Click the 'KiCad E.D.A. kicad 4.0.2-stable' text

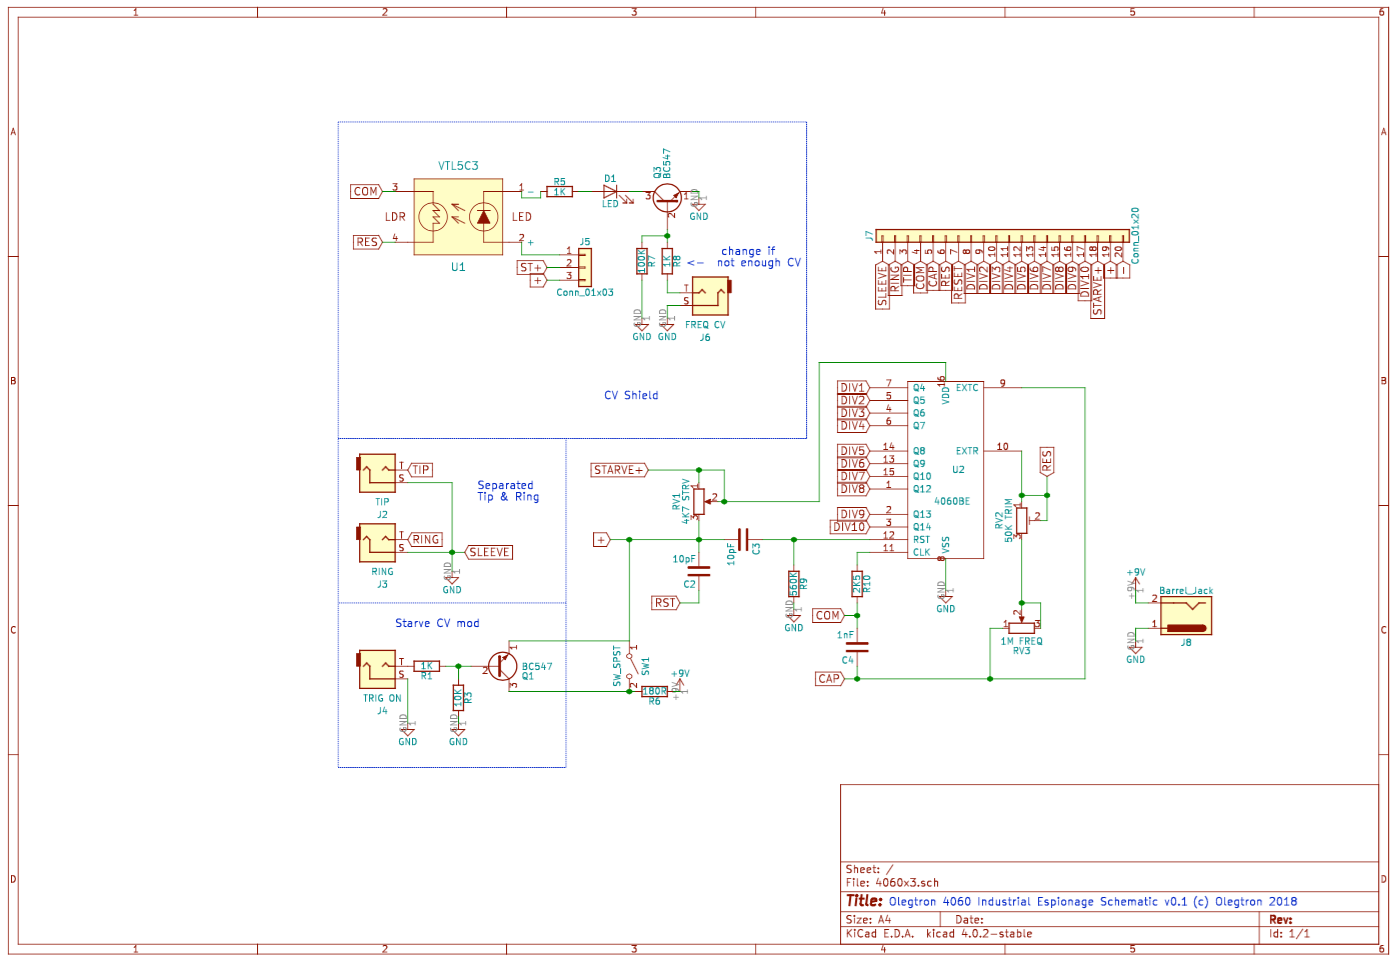939,934
